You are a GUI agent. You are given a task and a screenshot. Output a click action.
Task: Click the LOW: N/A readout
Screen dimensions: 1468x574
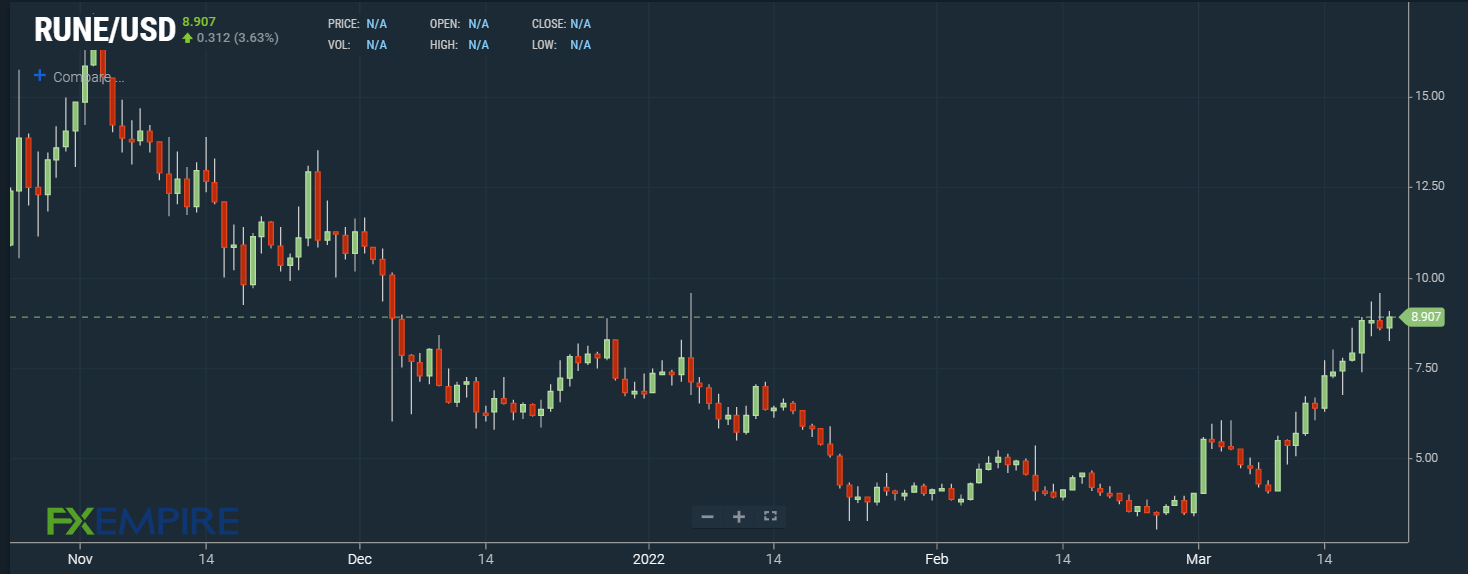click(562, 45)
